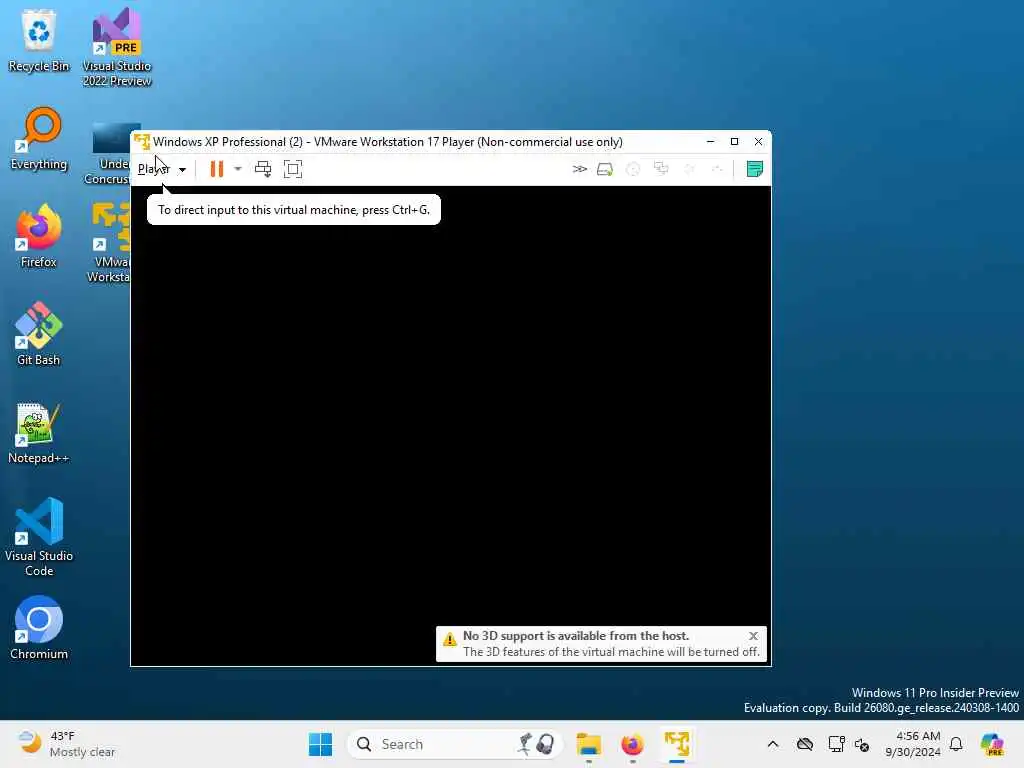This screenshot has width=1024, height=768.
Task: Click the greyed sound card device icon
Action: pyautogui.click(x=689, y=169)
